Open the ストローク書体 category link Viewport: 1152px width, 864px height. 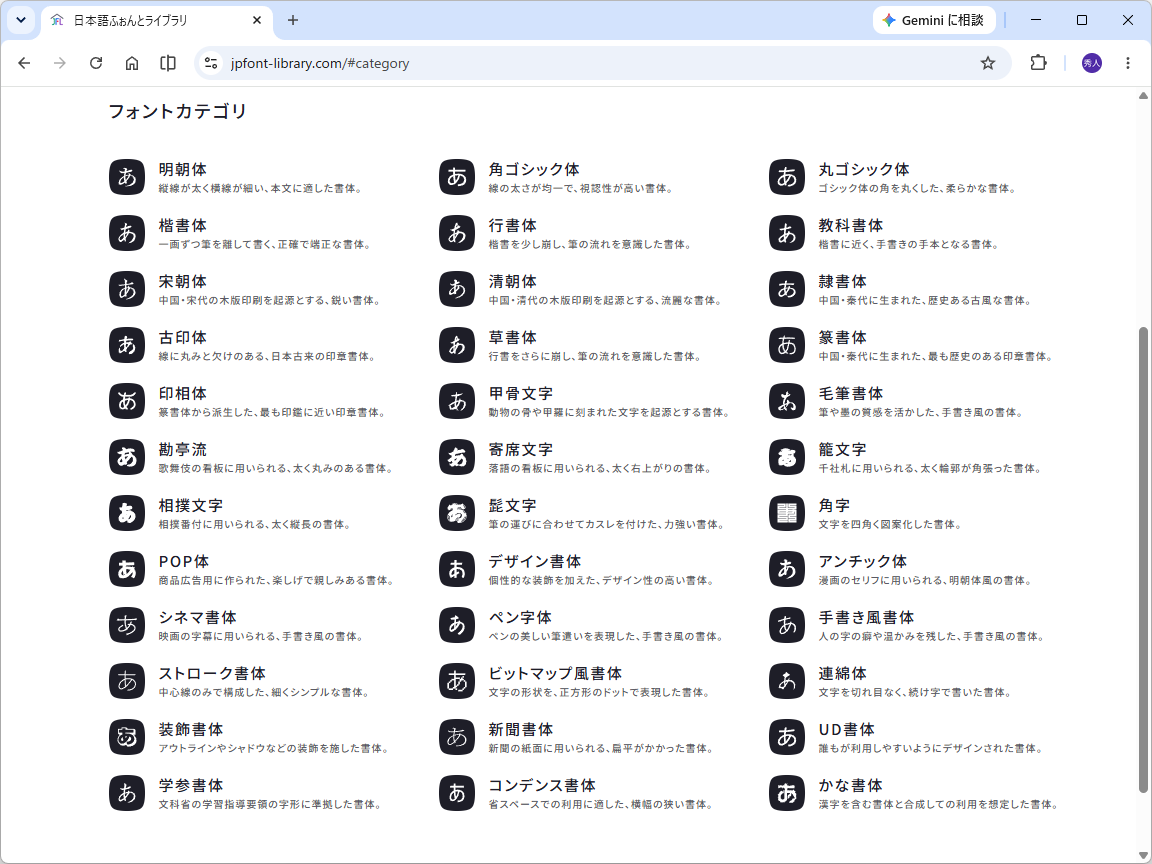pos(212,673)
